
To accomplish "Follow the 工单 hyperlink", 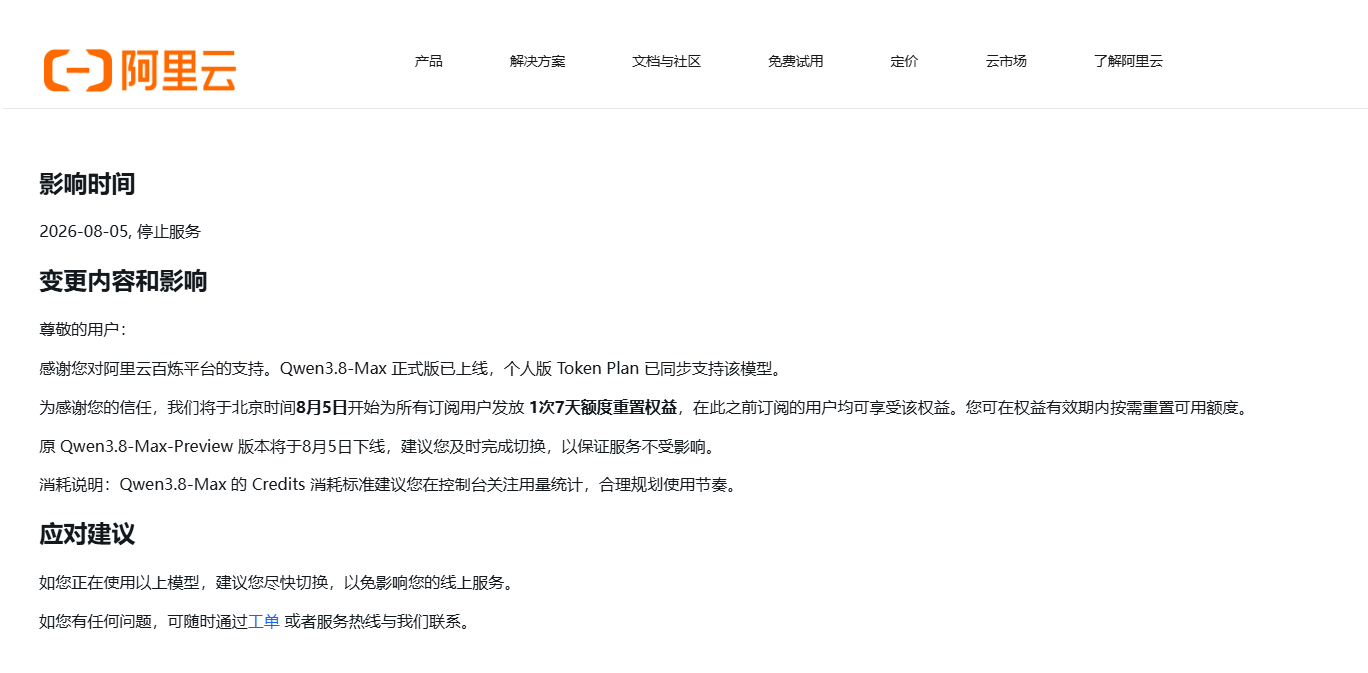I will (x=264, y=622).
